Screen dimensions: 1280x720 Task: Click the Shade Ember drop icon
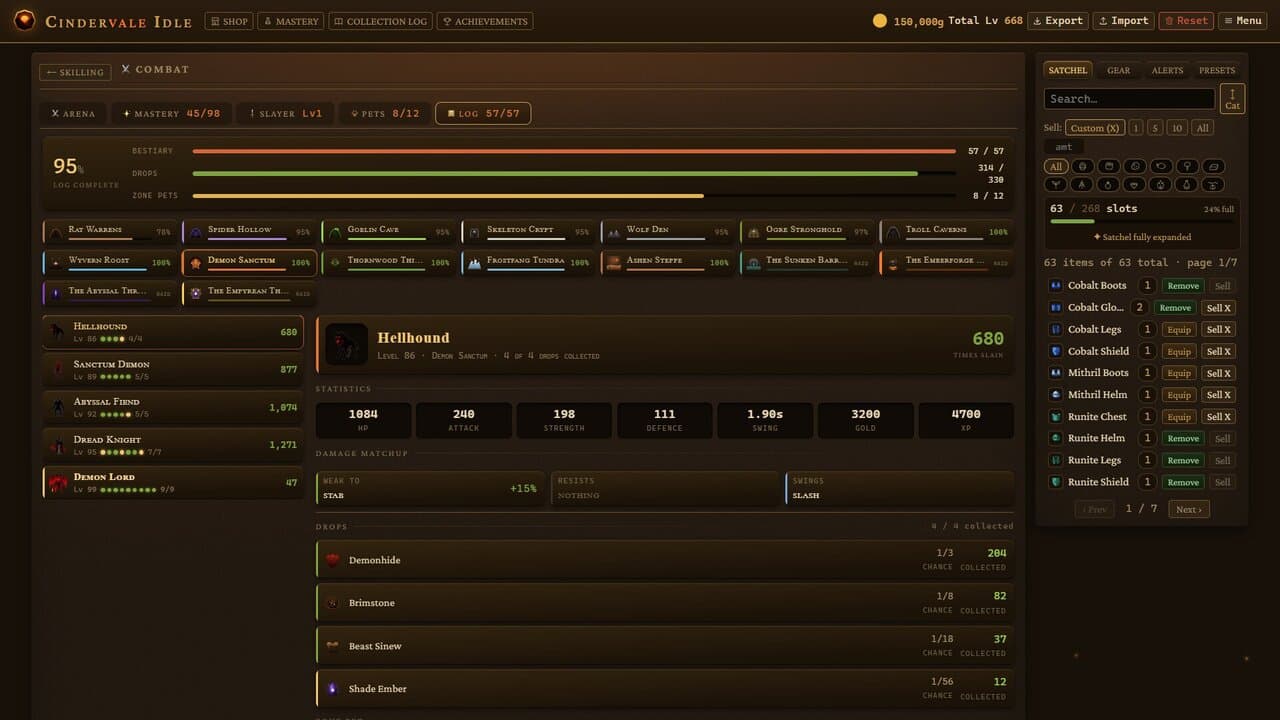(x=333, y=689)
